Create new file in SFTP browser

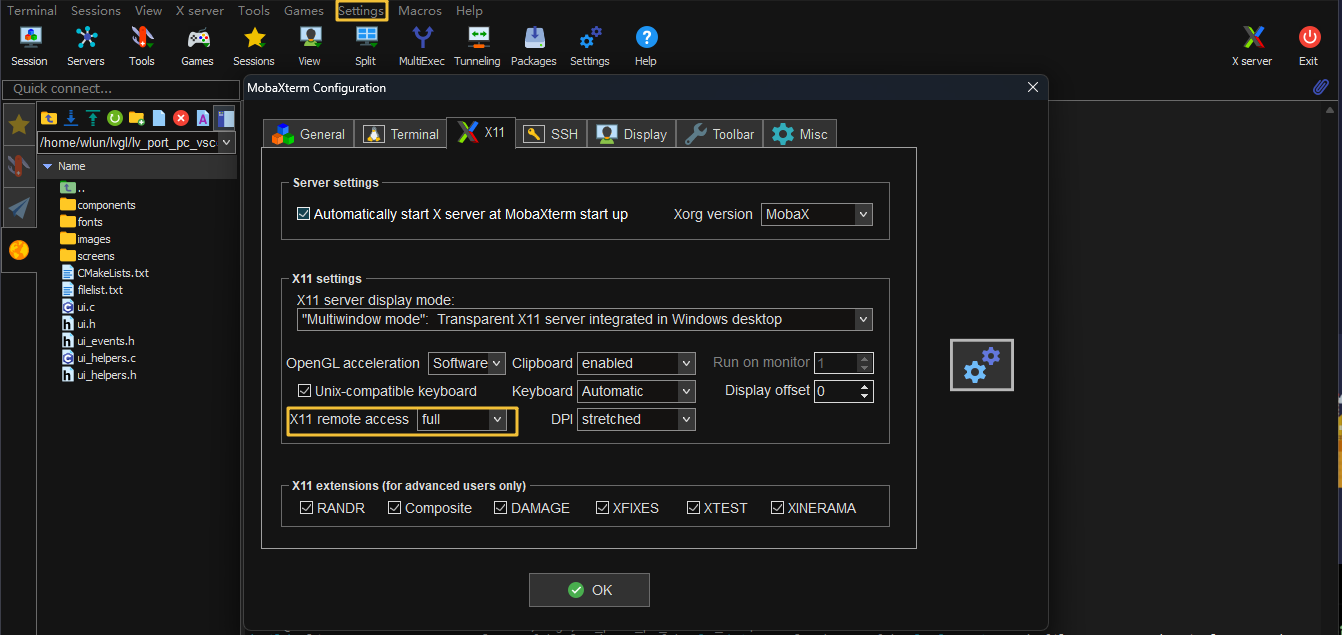159,118
